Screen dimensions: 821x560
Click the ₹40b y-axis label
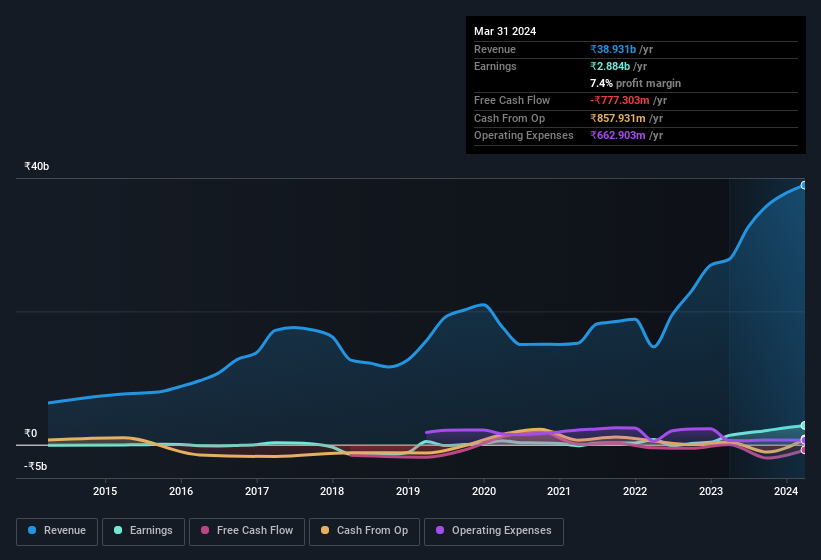click(37, 167)
